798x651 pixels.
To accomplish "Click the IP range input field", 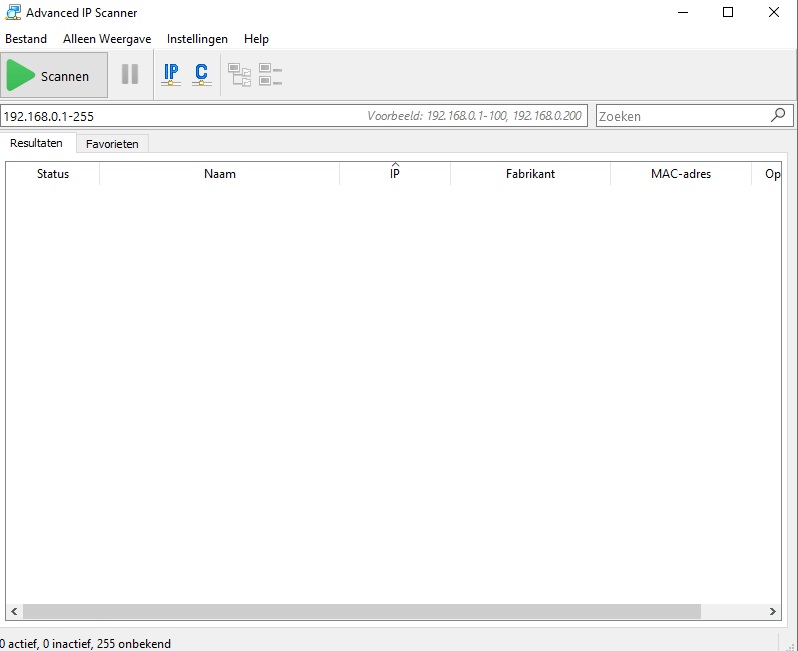I will tap(294, 116).
